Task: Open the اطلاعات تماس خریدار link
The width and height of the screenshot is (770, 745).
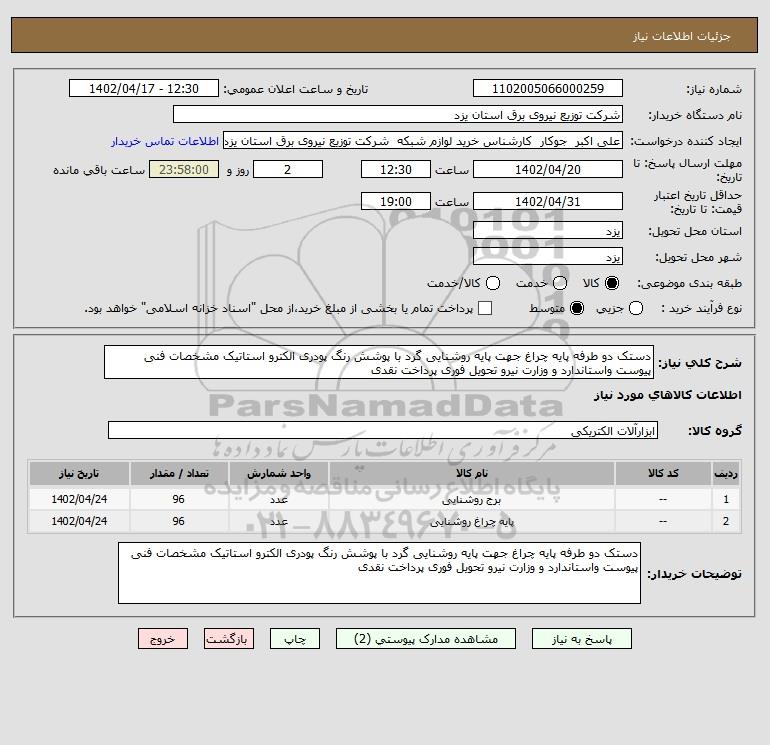Action: tap(165, 141)
